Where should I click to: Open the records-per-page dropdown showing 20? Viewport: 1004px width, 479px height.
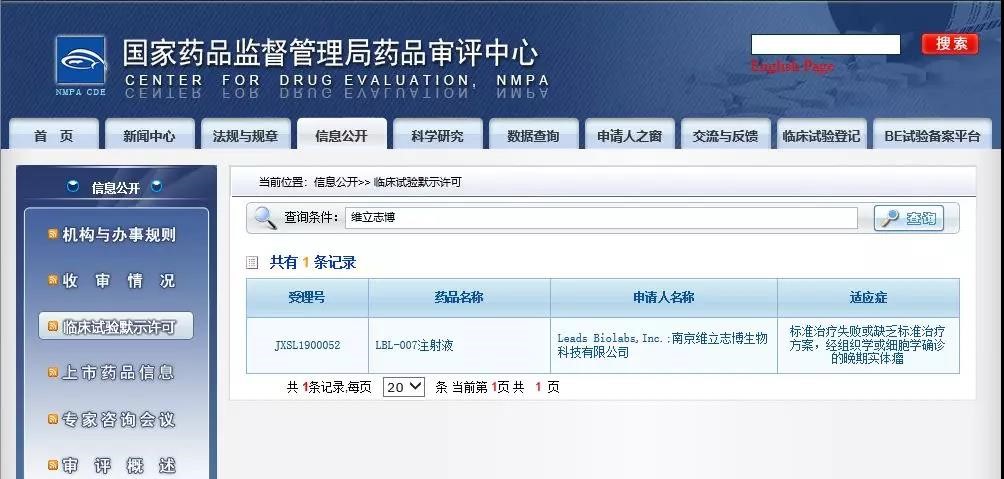click(x=403, y=387)
